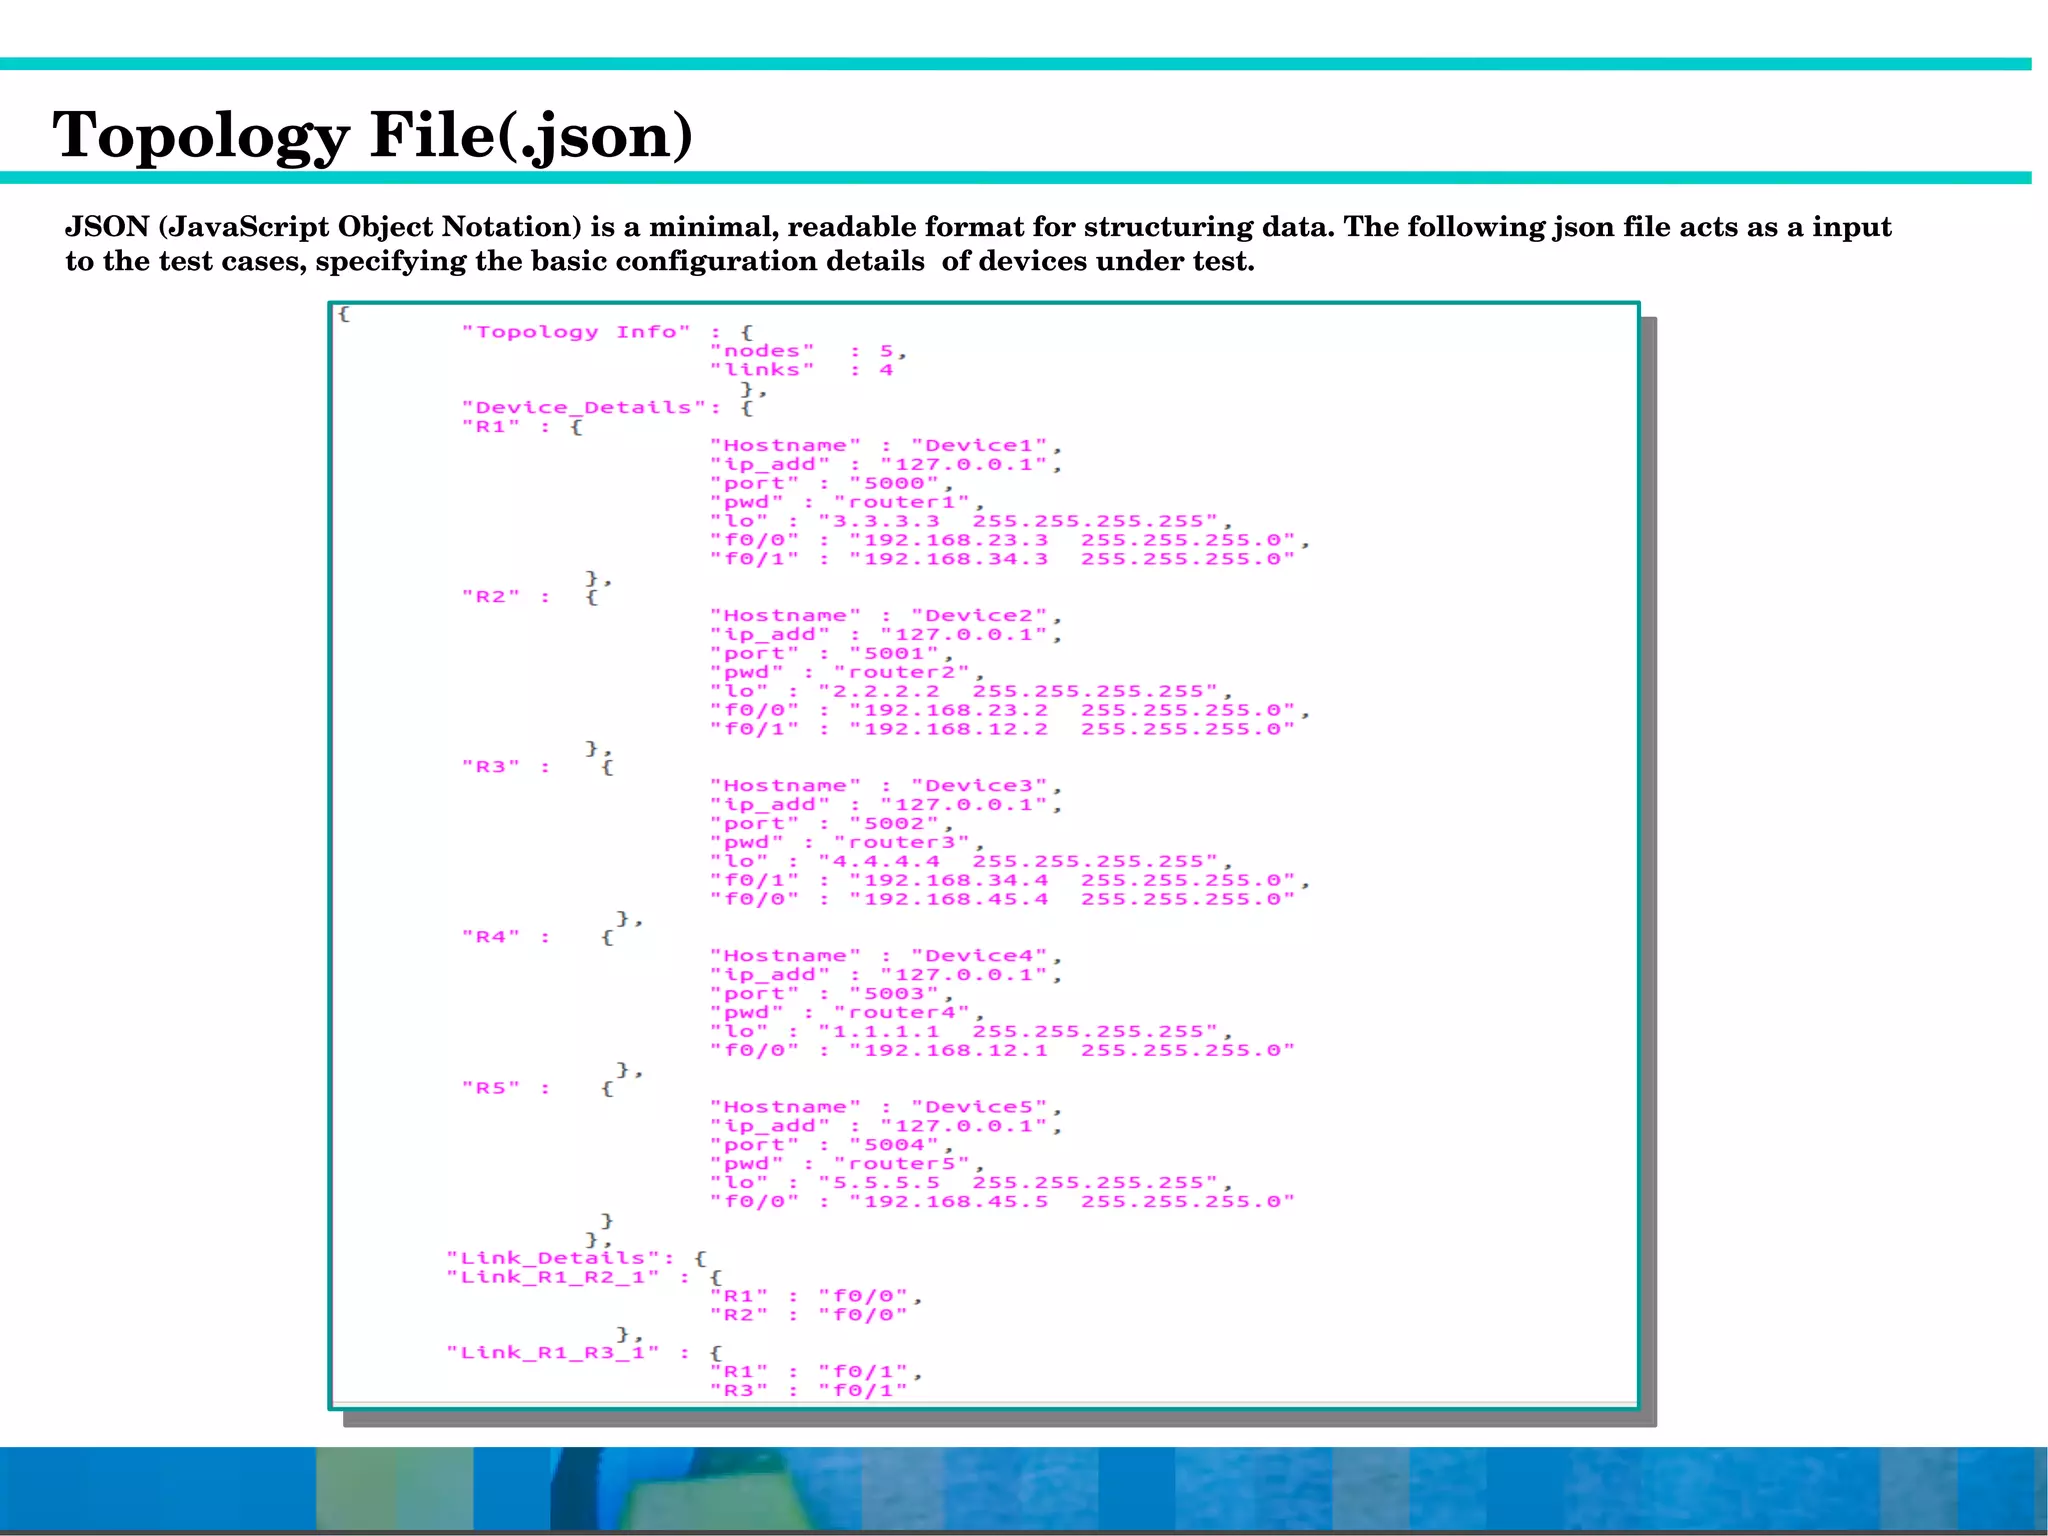Click the "nodes" : 5 line

806,351
